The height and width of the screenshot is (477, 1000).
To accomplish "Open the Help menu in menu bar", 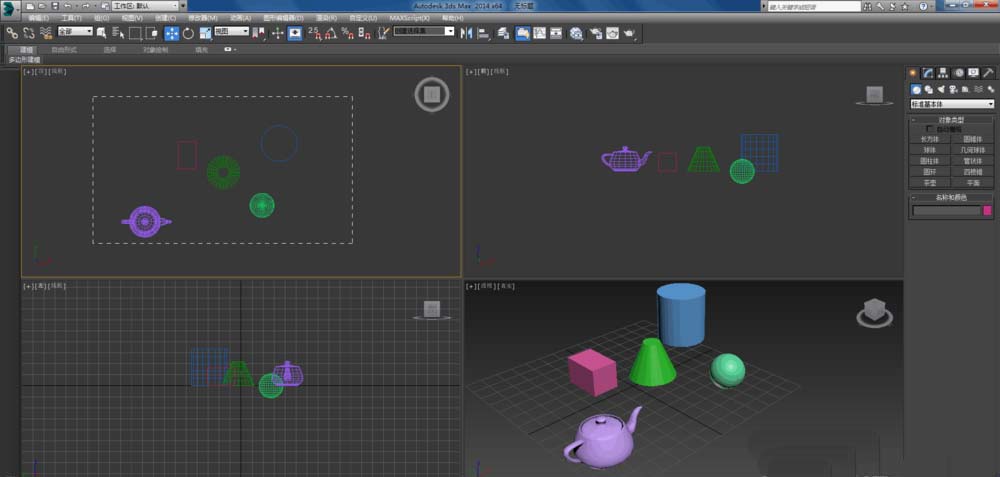I will pos(452,18).
